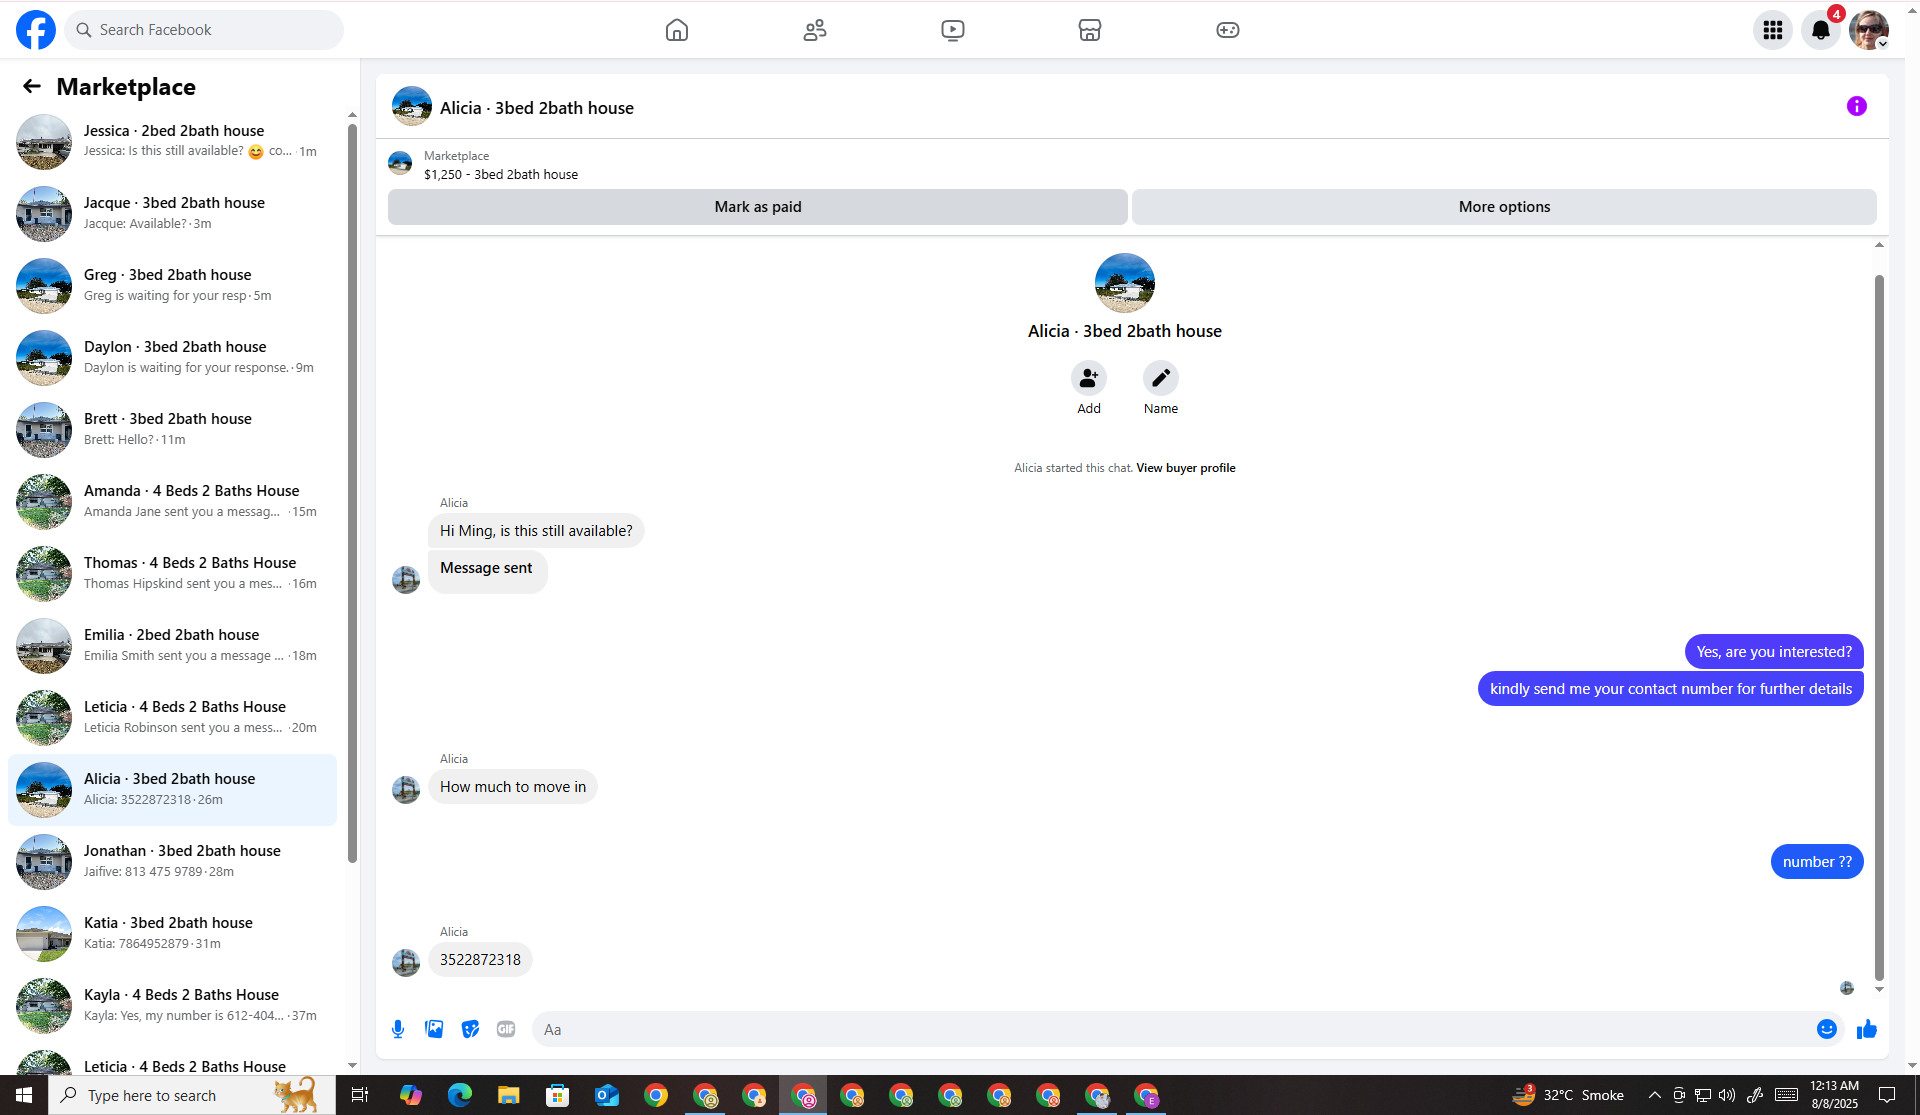Show hidden icons in the system tray
Viewport: 1920px width, 1115px height.
(x=1654, y=1095)
